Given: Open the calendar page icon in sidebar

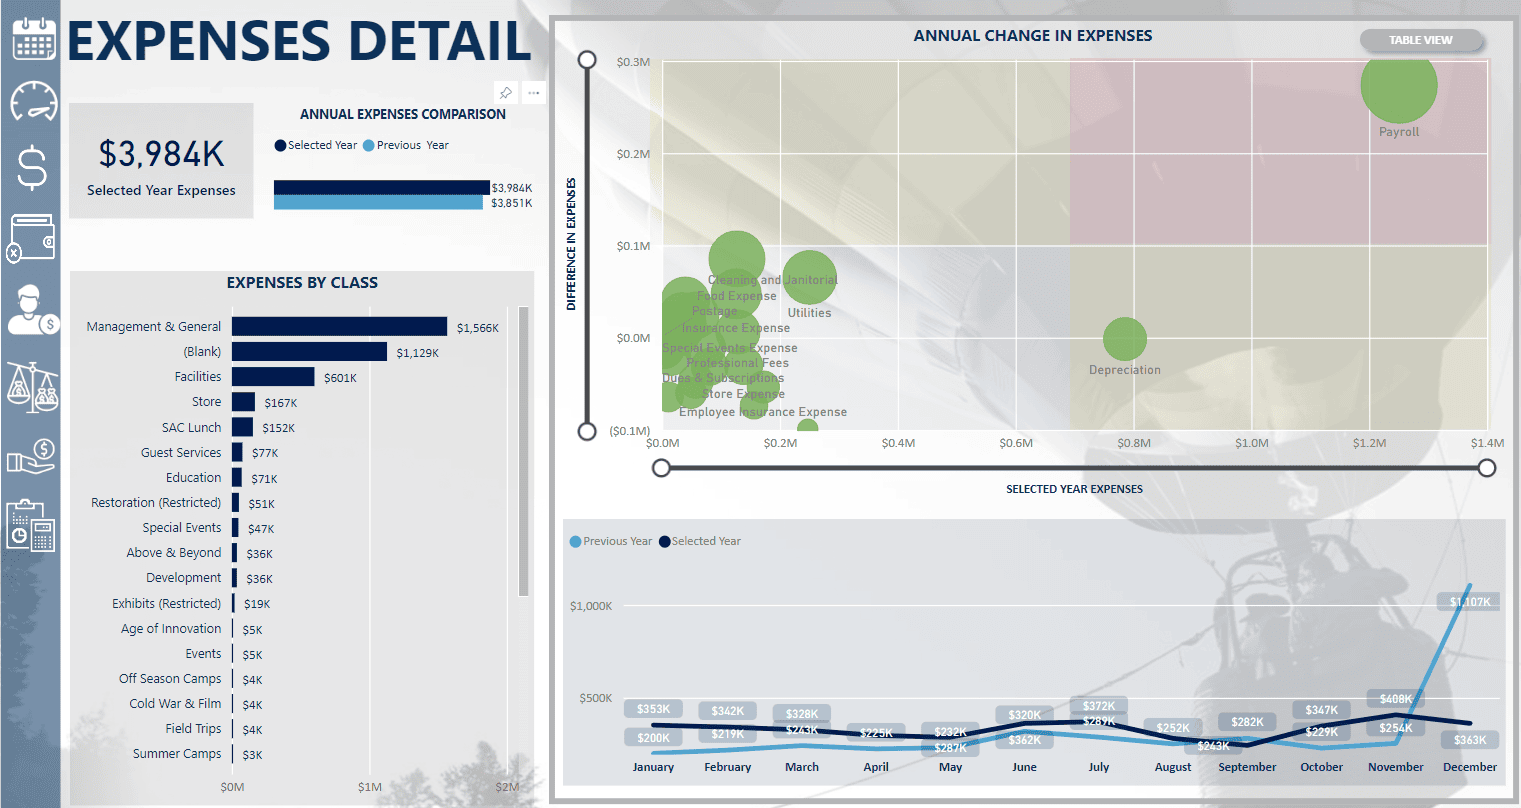Looking at the screenshot, I should tap(34, 37).
